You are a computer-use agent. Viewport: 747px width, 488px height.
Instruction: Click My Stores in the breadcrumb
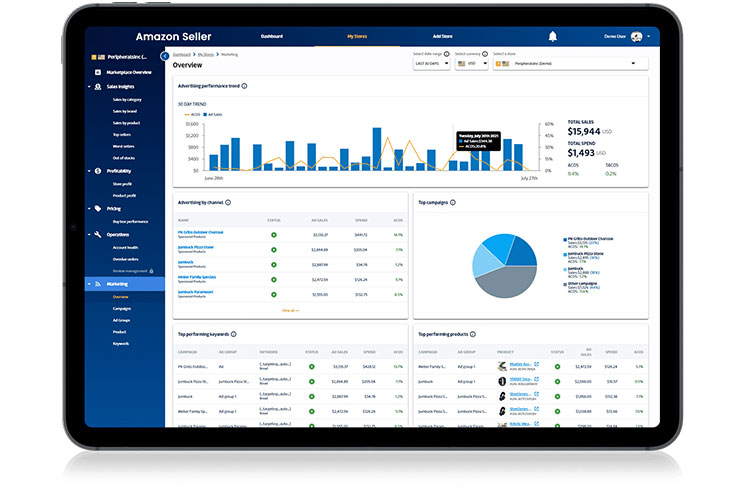(206, 54)
